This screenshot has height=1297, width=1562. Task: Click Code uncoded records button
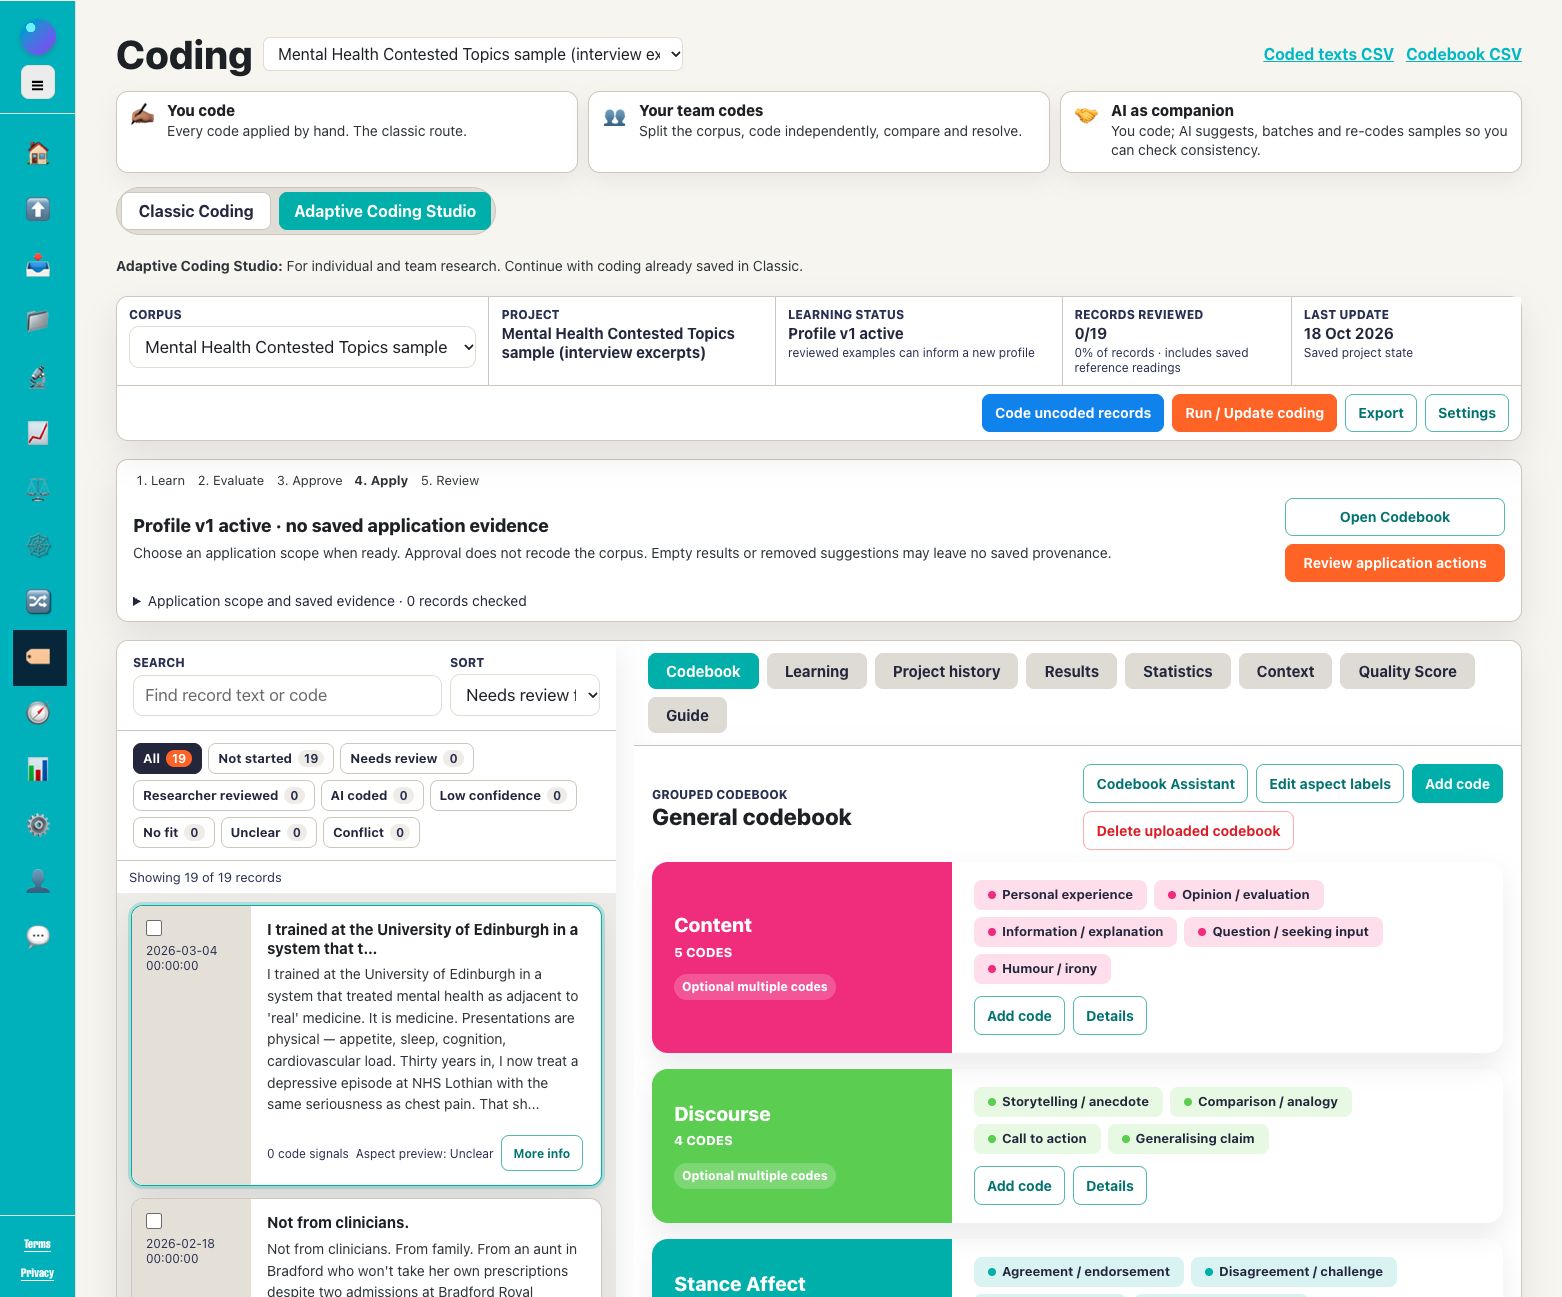coord(1073,413)
